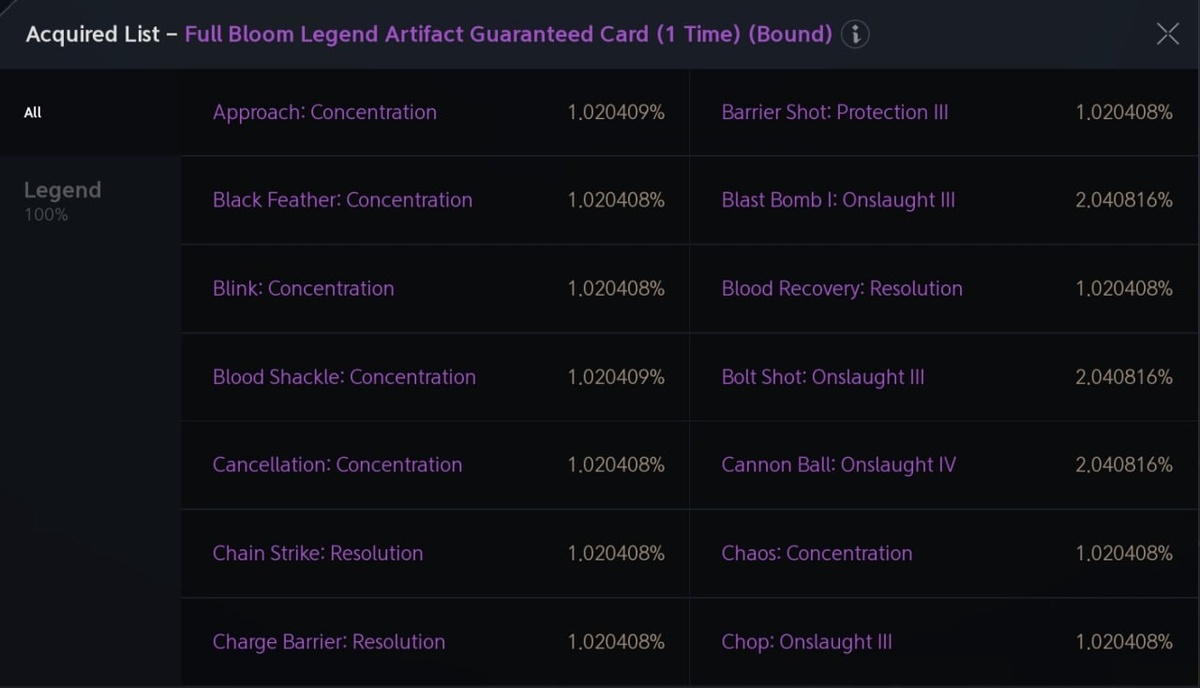The image size is (1200, 688).
Task: Select Cancellation: Concentration entry
Action: tap(337, 465)
